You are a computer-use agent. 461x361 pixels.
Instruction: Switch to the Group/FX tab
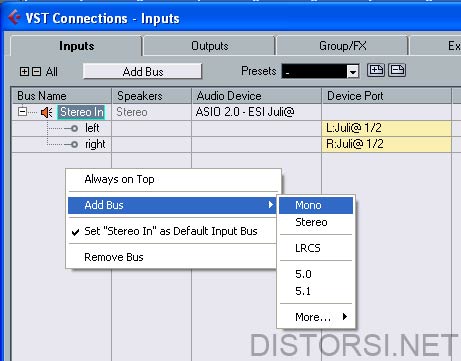point(343,46)
